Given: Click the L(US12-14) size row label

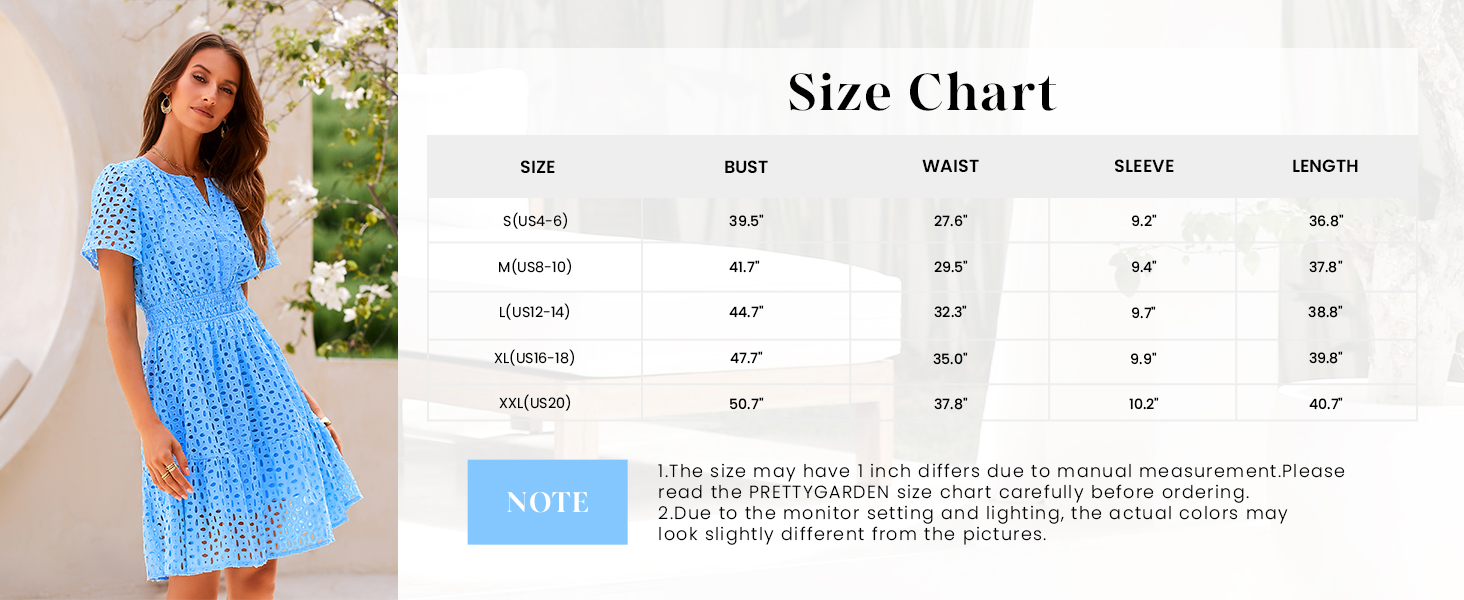Looking at the screenshot, I should (535, 312).
